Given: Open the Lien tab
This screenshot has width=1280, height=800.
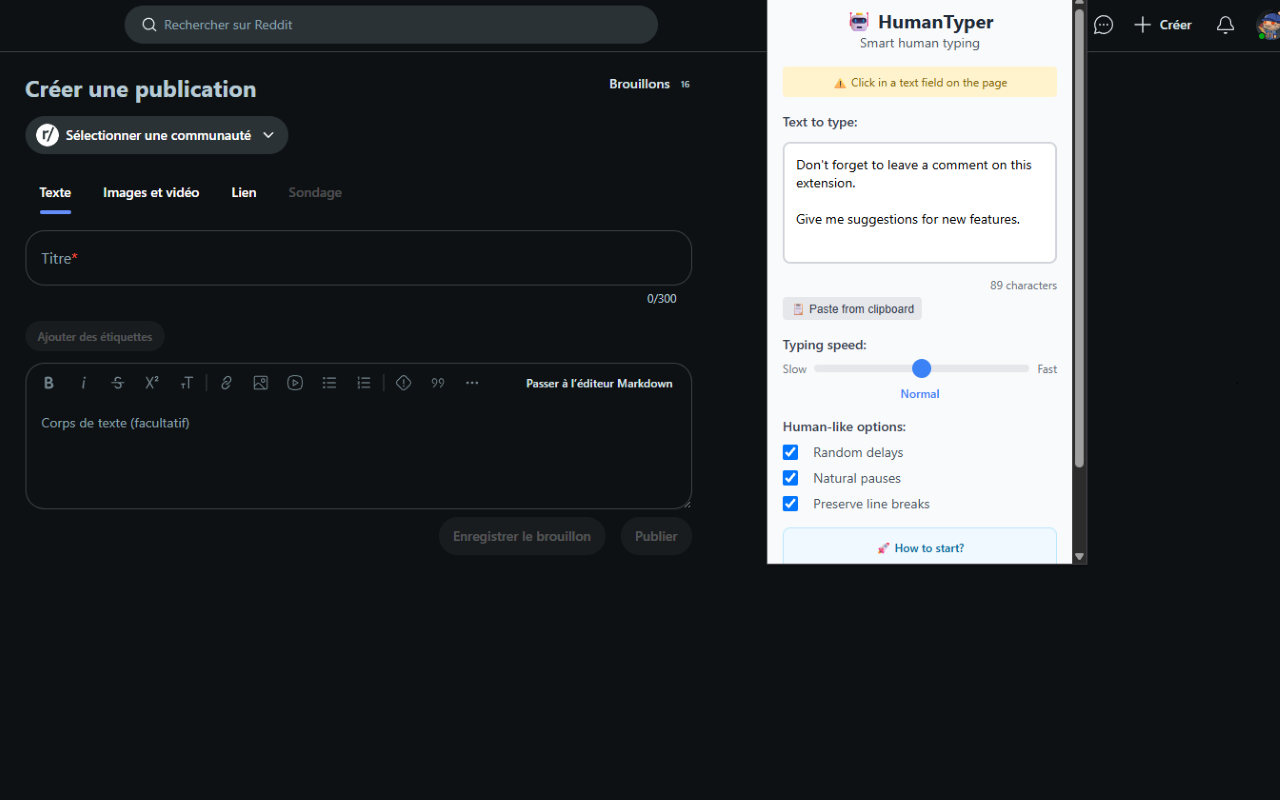Looking at the screenshot, I should pos(243,192).
